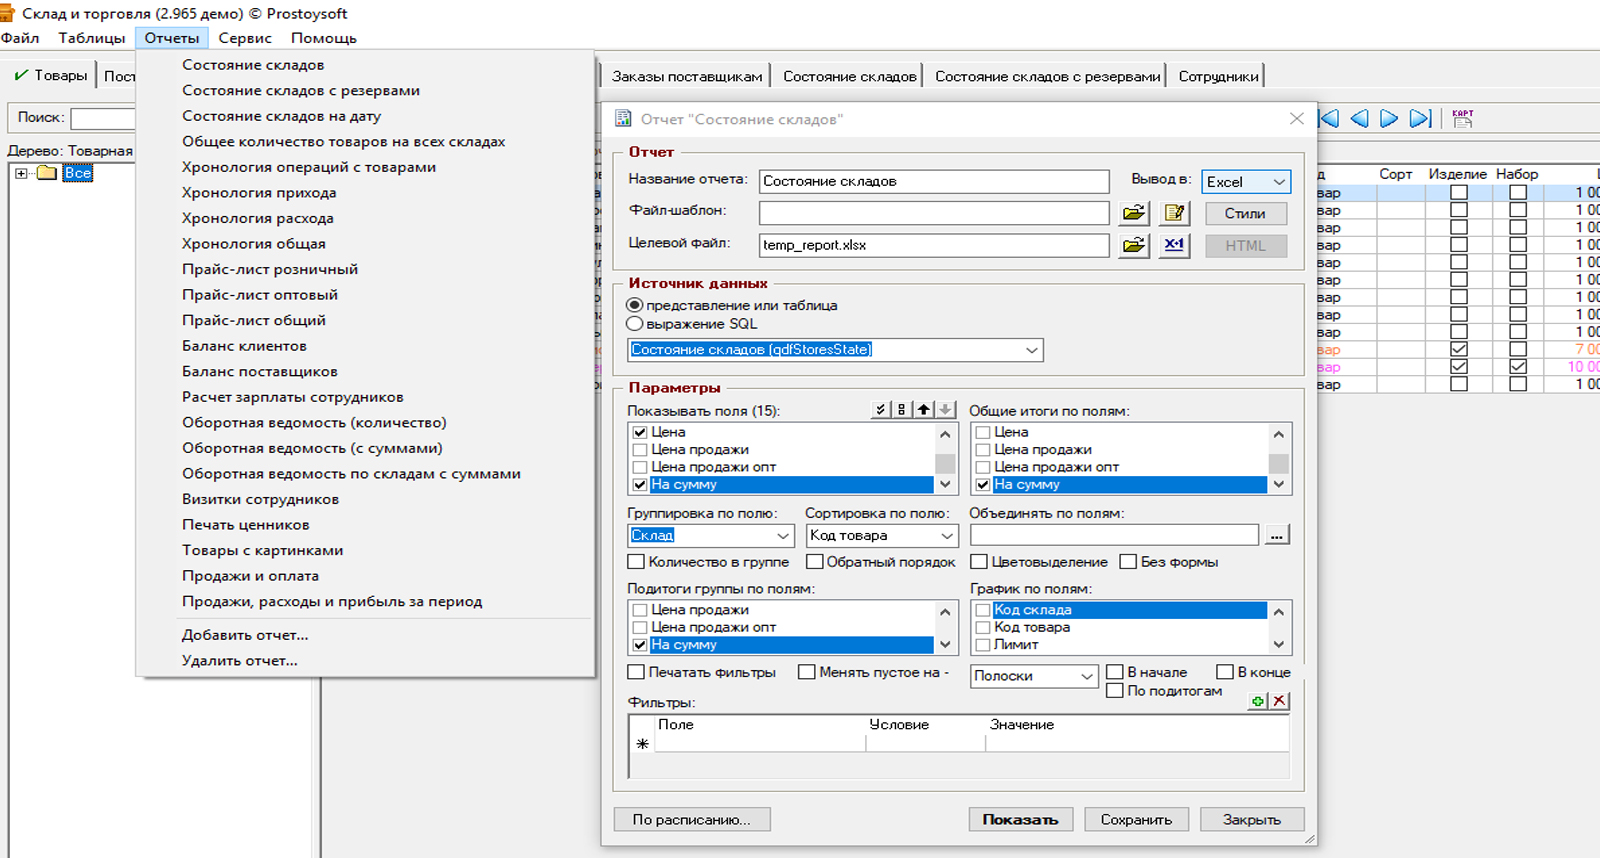This screenshot has height=858, width=1600.
Task: Check 'По подитогам' checkbox
Action: (x=1115, y=690)
